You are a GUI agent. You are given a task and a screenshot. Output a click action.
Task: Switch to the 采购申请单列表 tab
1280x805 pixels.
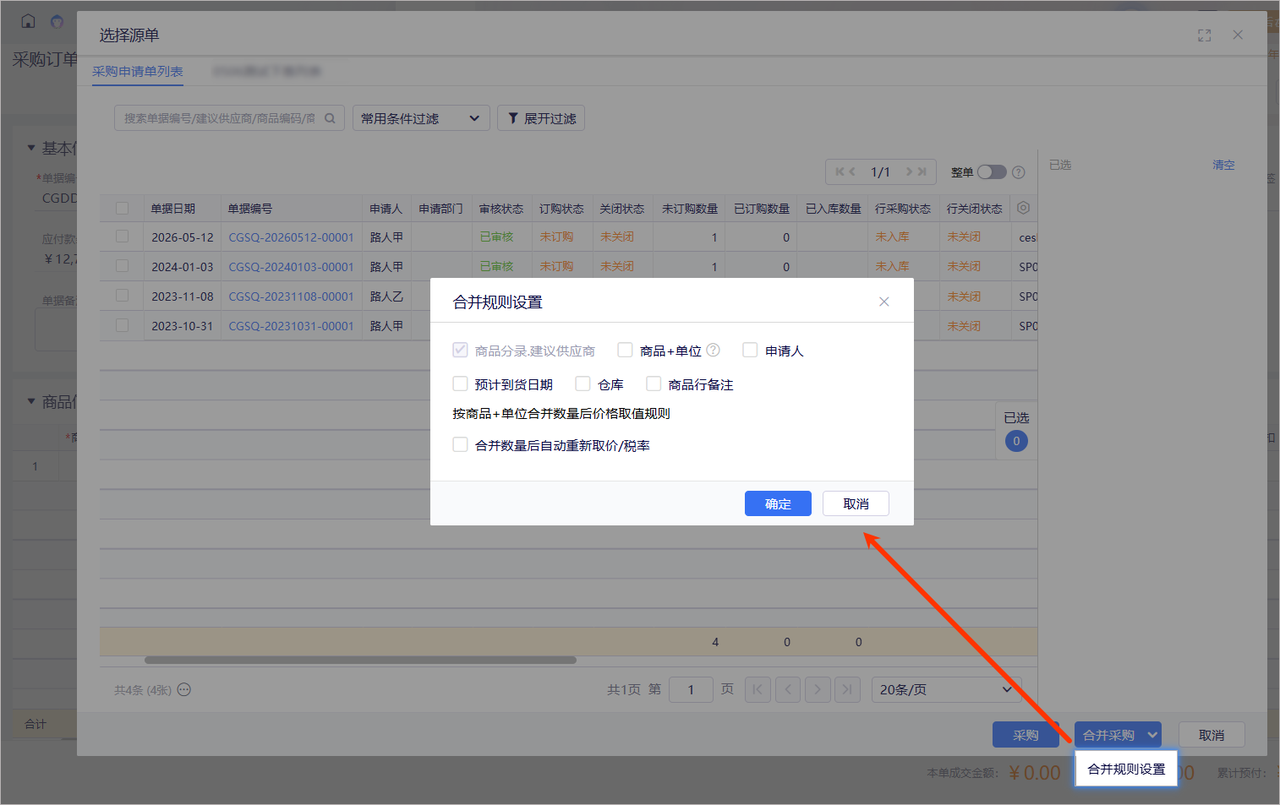137,71
